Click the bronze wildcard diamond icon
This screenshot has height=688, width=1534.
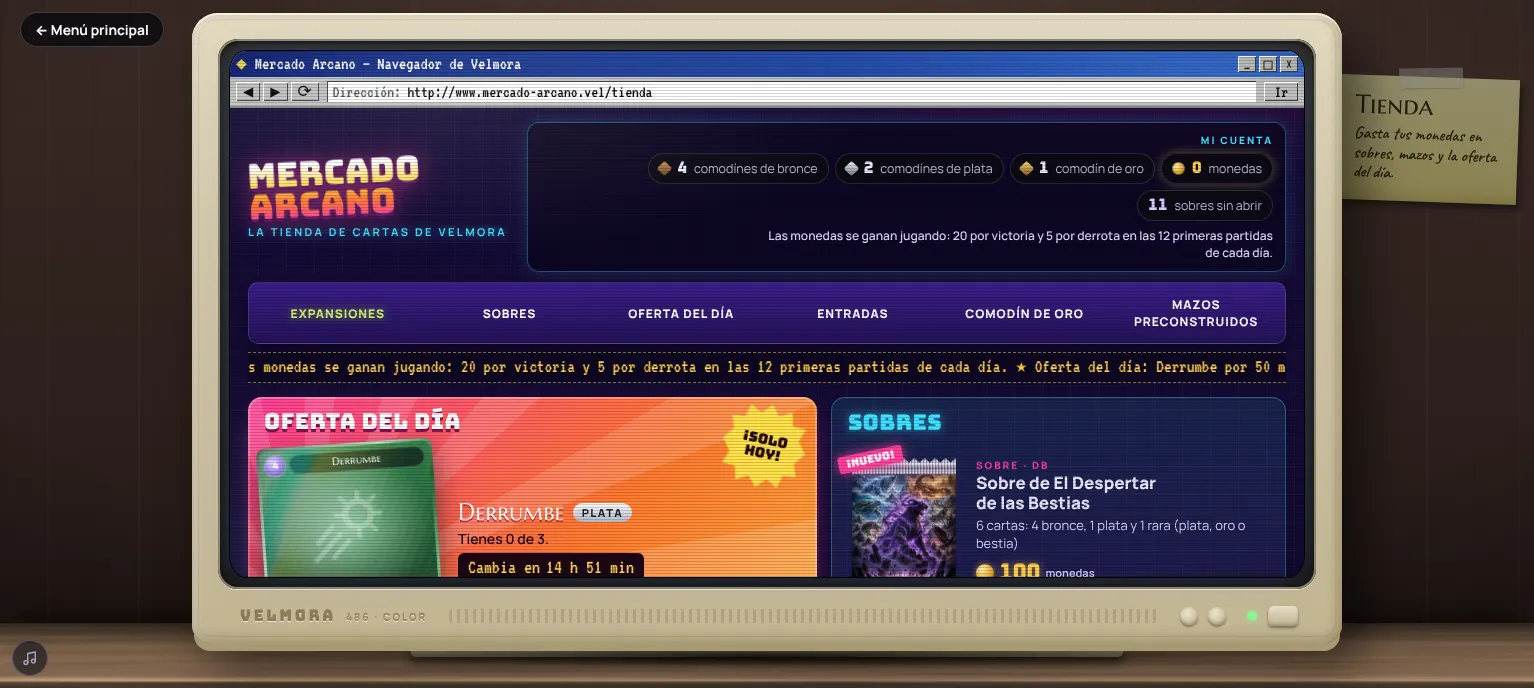(664, 168)
